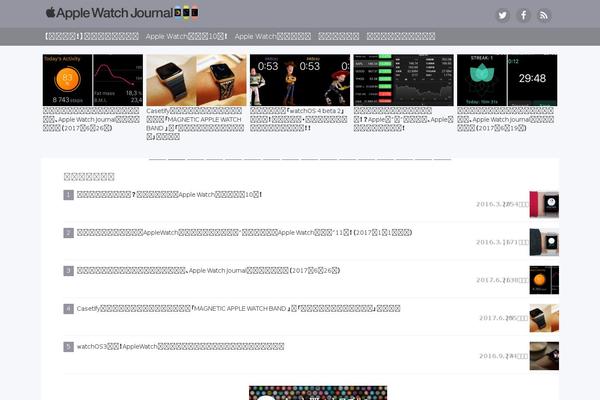Open rank 5 row thumbnail image
The height and width of the screenshot is (400, 600).
coord(544,356)
